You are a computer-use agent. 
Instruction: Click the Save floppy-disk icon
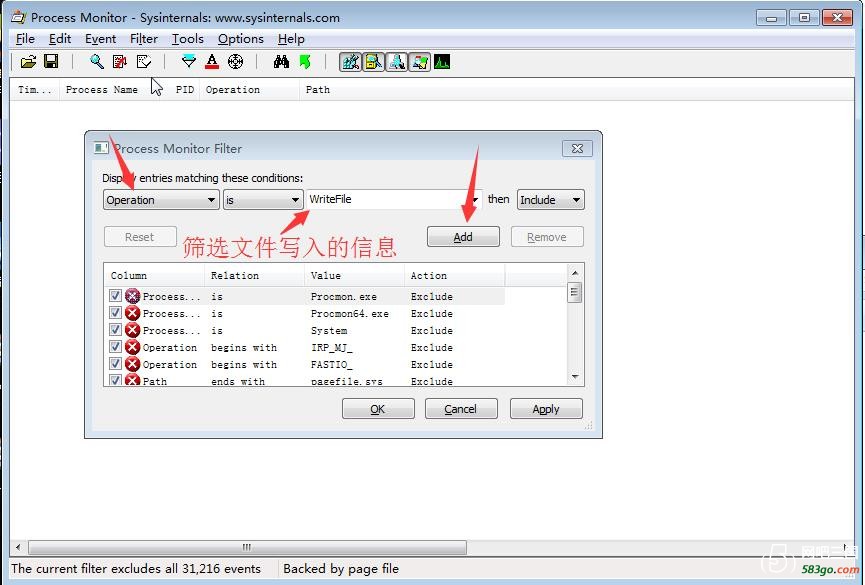click(51, 61)
